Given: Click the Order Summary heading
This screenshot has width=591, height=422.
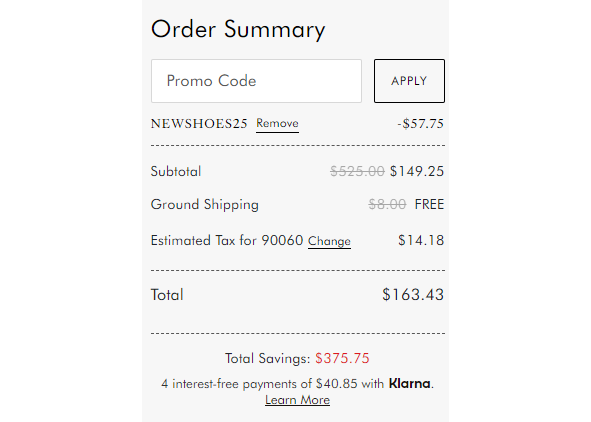Looking at the screenshot, I should point(238,29).
